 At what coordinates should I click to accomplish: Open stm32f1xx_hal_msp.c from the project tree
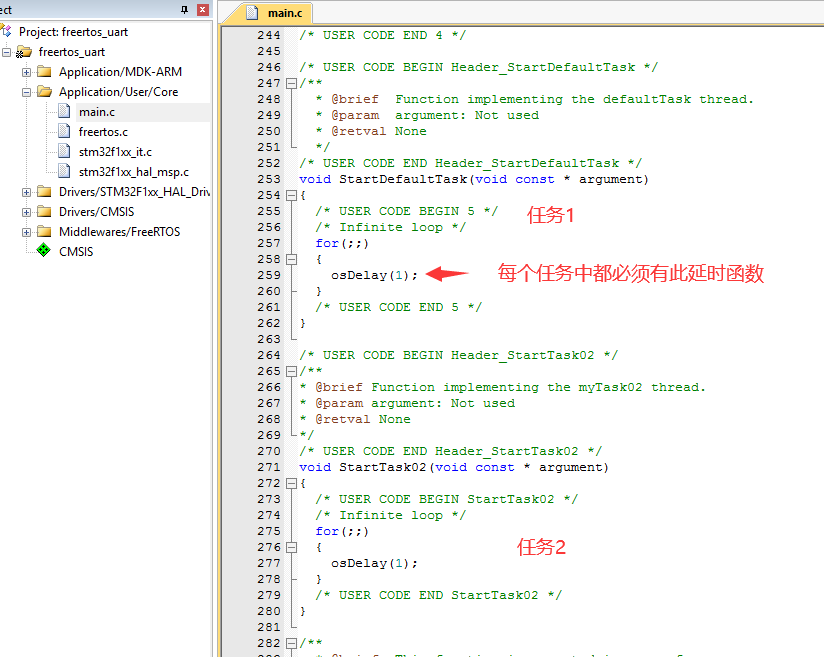[x=133, y=172]
